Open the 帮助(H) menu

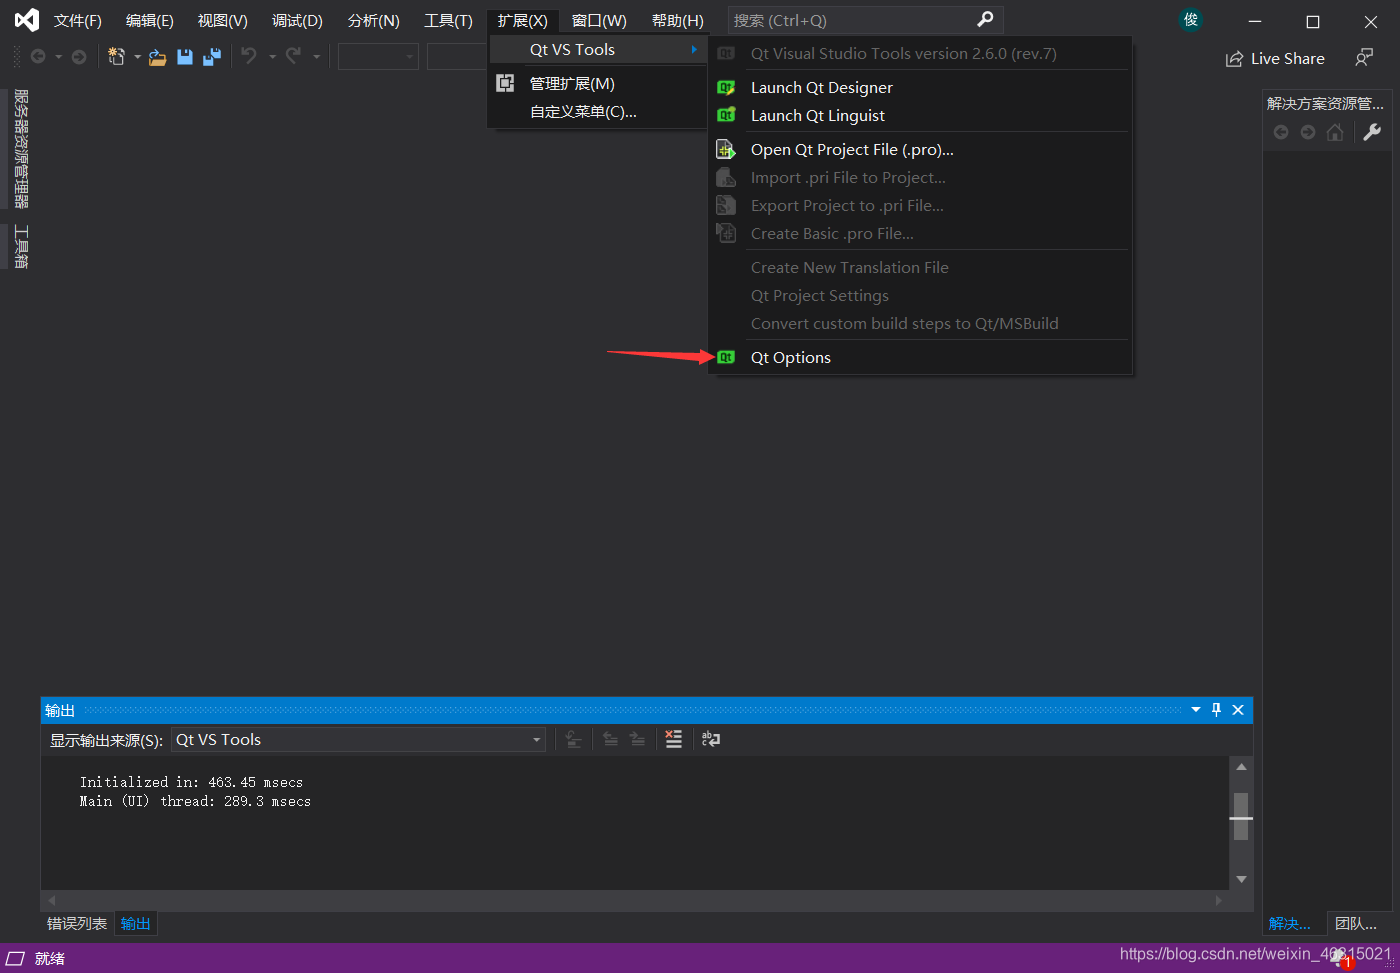click(677, 21)
